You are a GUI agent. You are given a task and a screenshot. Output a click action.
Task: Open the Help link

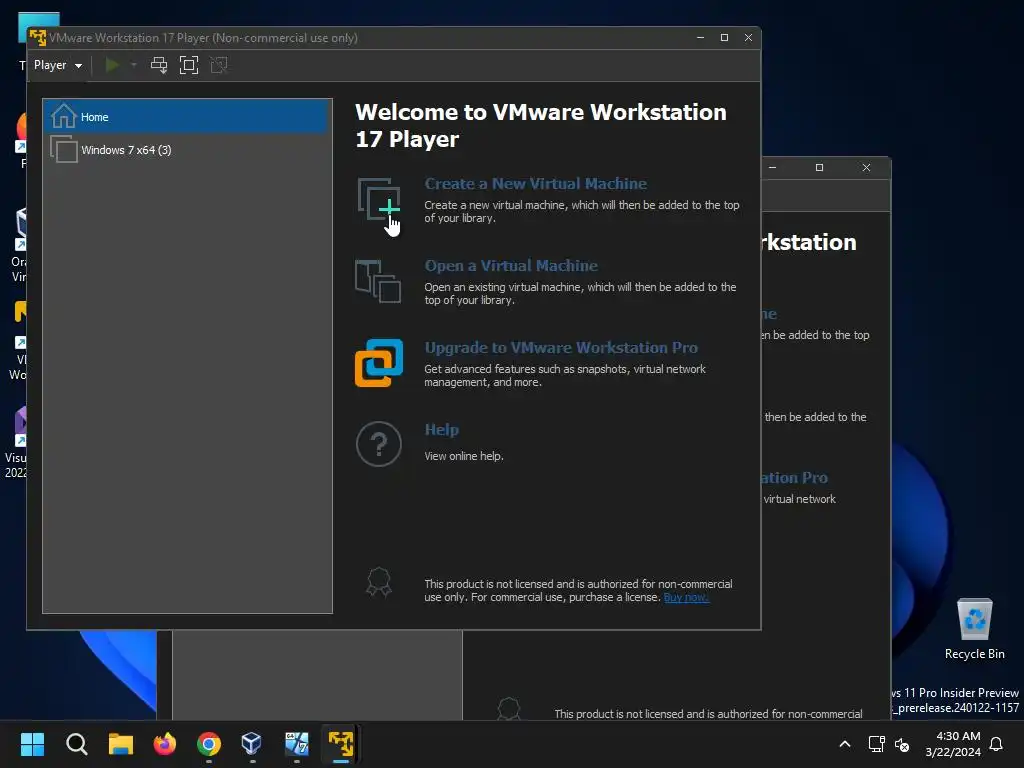coord(441,430)
